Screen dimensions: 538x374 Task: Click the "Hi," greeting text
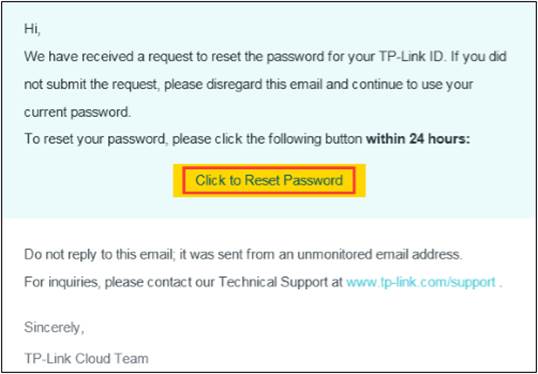point(32,29)
